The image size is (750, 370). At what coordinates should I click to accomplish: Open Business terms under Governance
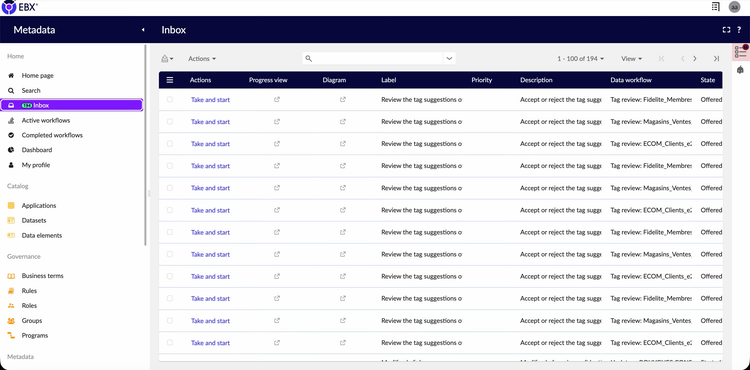coord(42,276)
